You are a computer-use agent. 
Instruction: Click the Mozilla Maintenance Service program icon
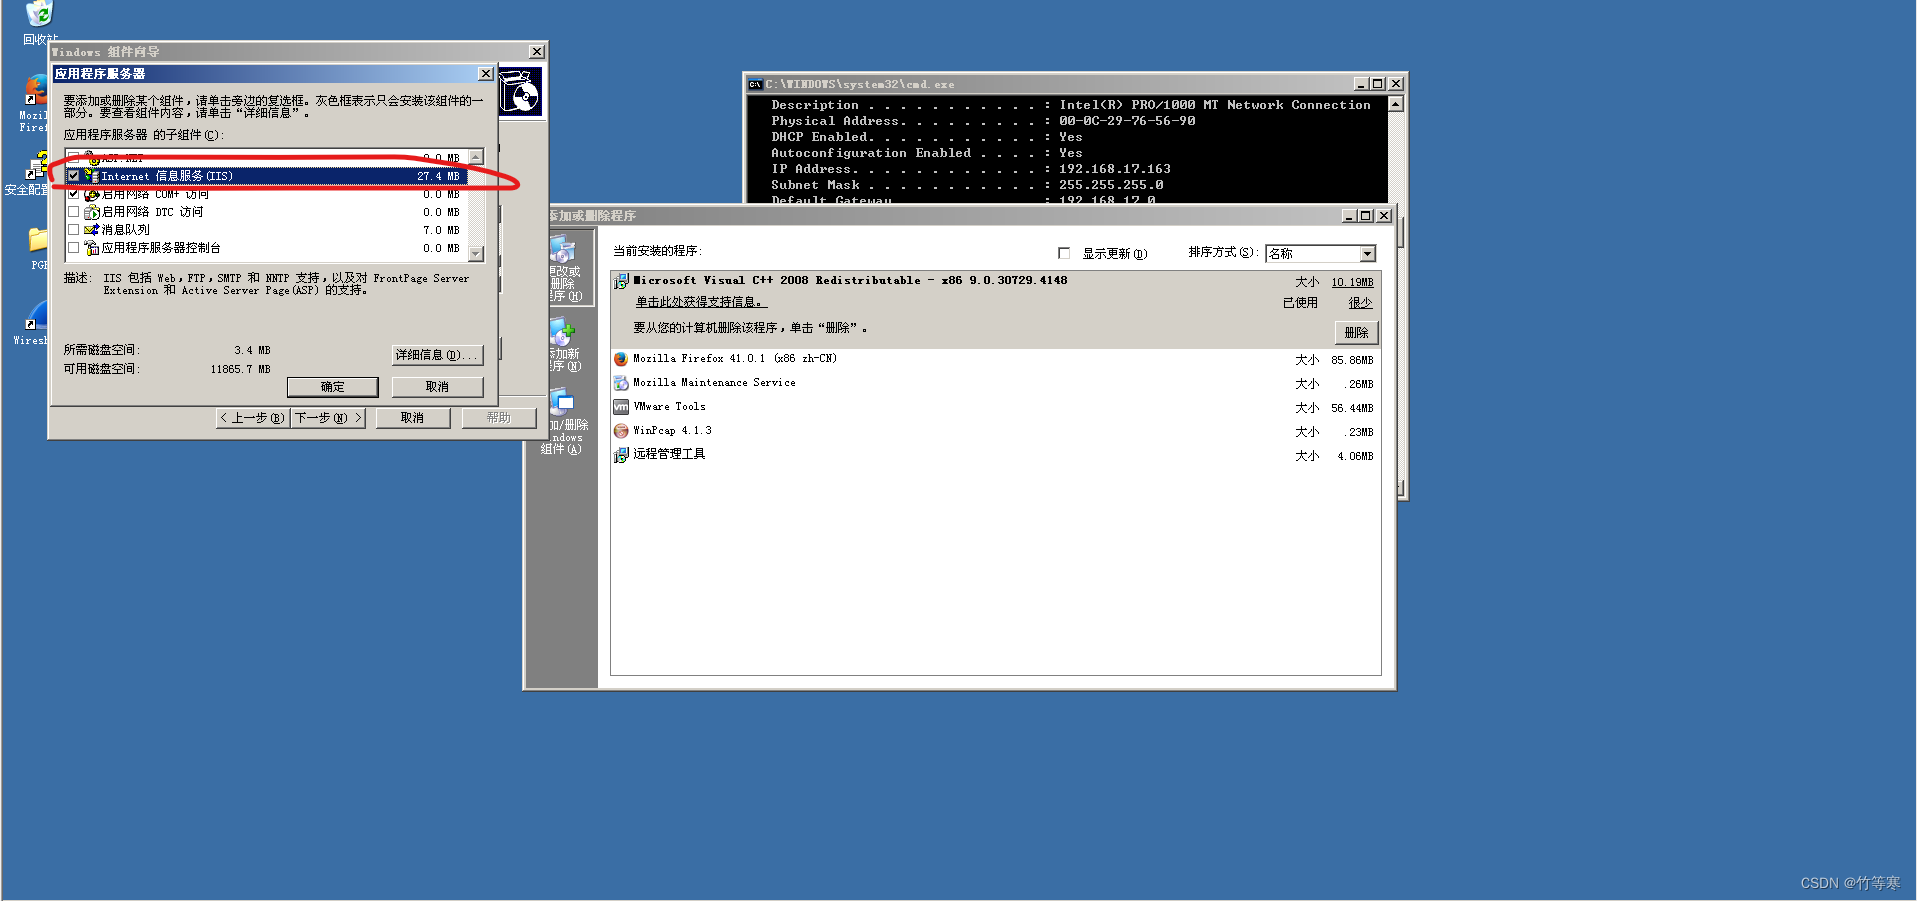point(621,383)
